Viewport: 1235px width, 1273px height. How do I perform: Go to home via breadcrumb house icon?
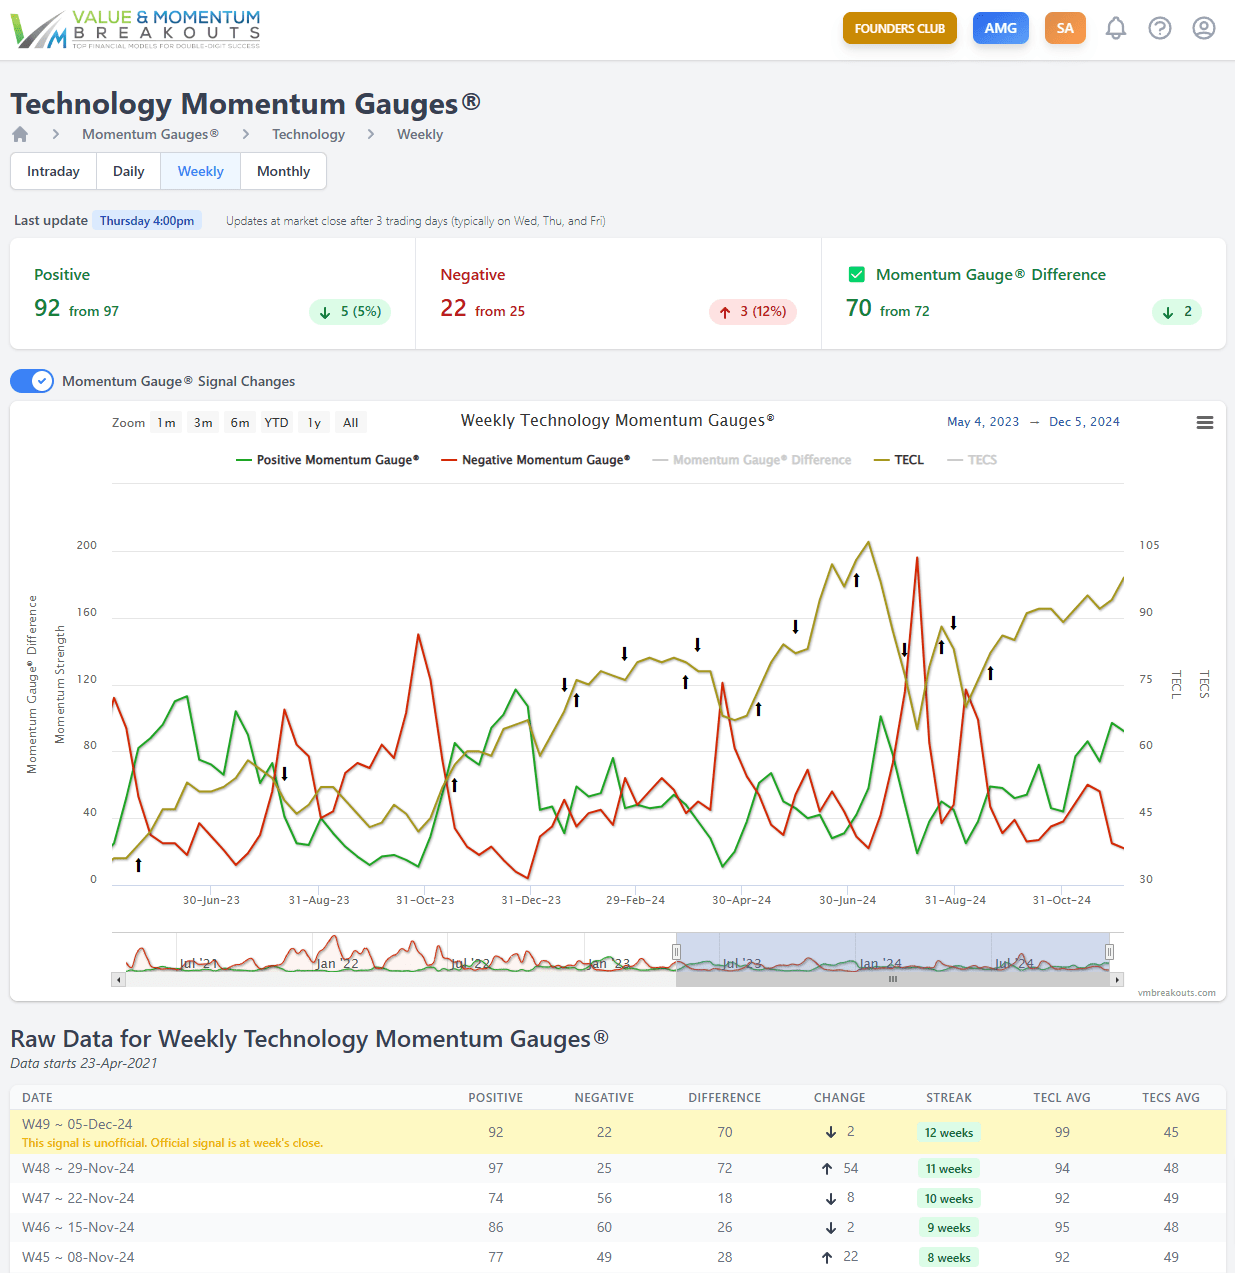(x=20, y=134)
